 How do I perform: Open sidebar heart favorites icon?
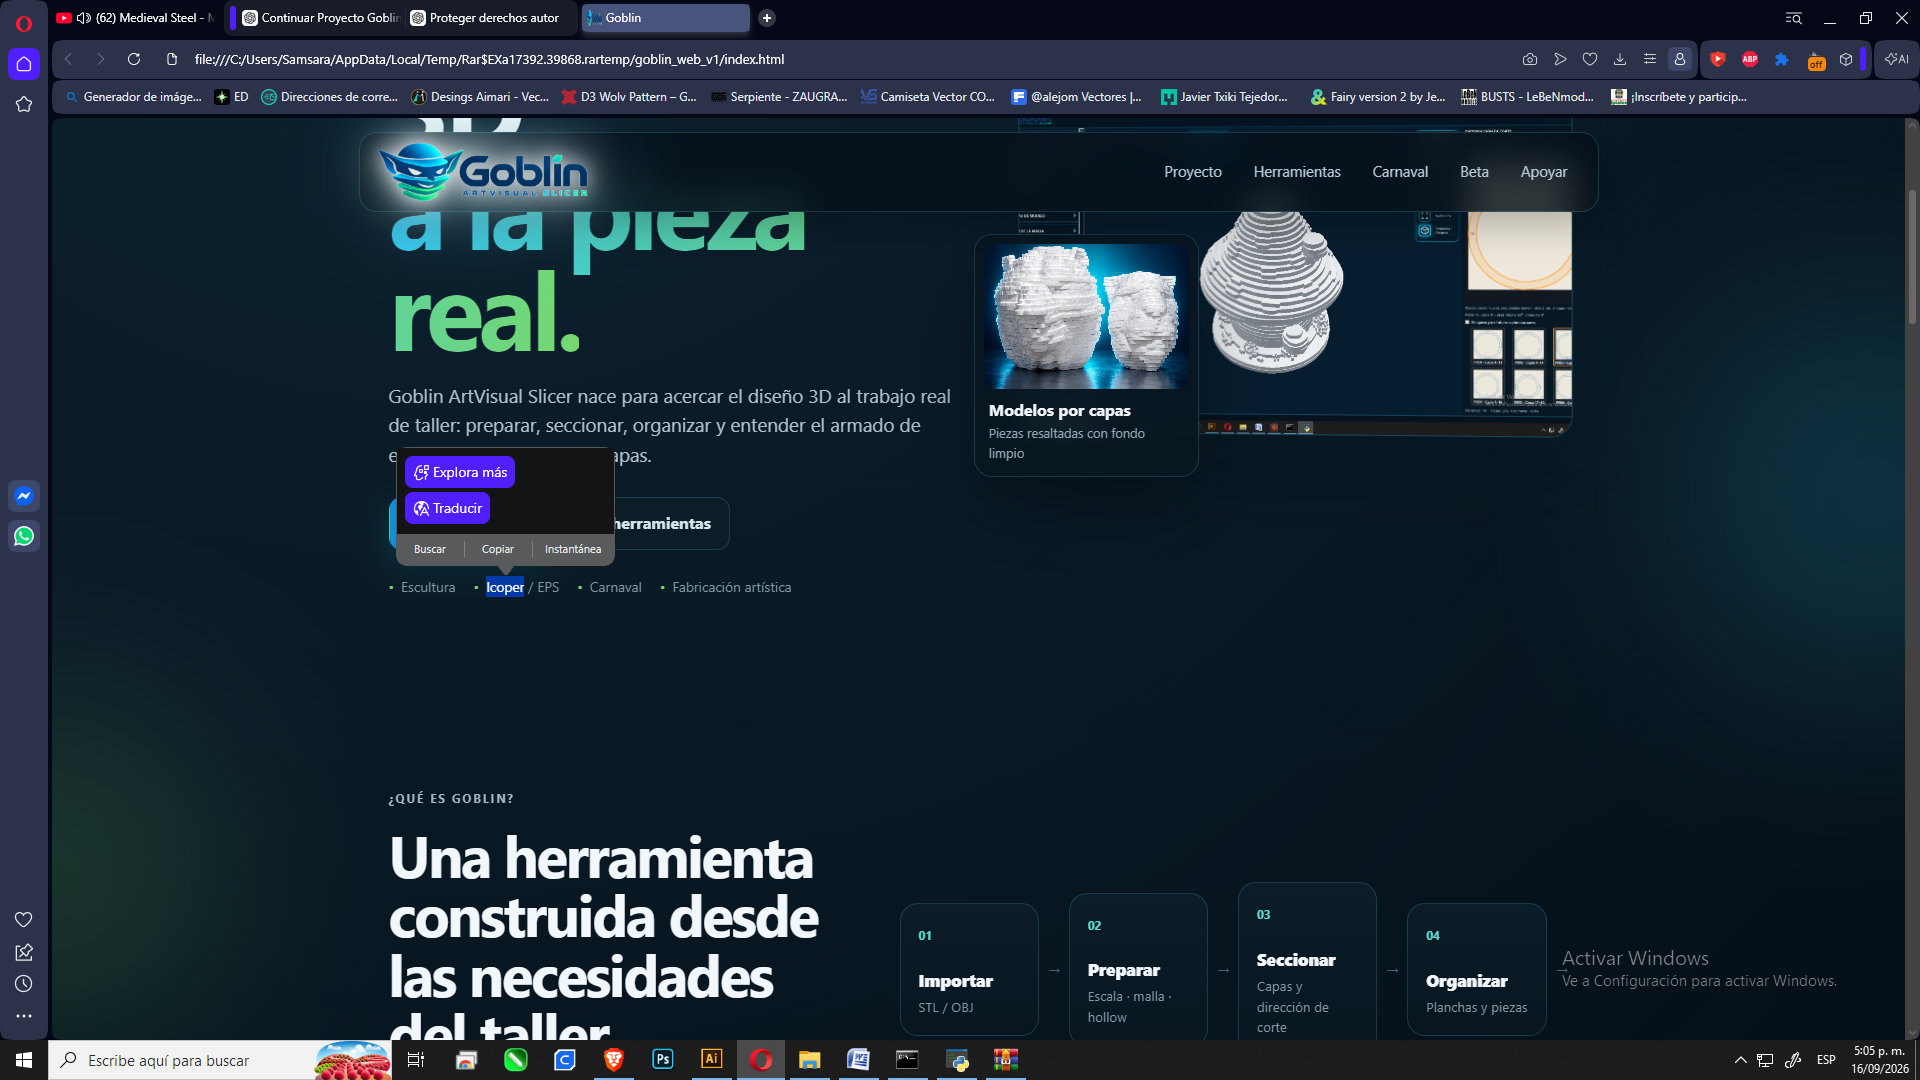(24, 920)
